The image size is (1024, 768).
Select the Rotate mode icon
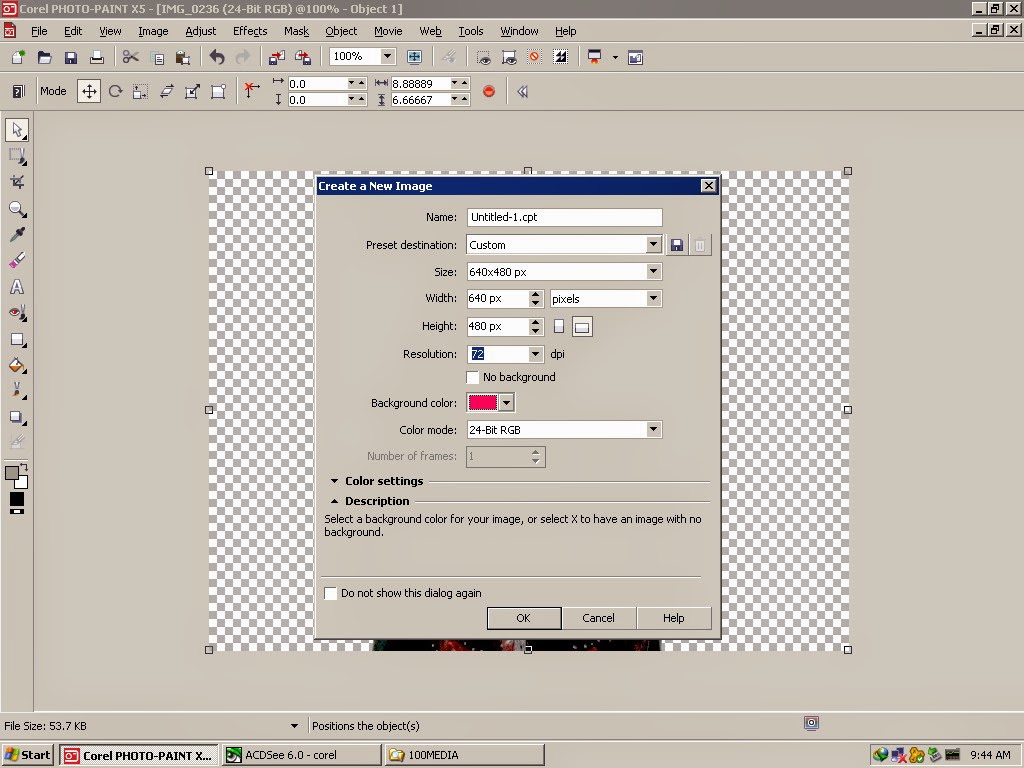click(x=116, y=91)
